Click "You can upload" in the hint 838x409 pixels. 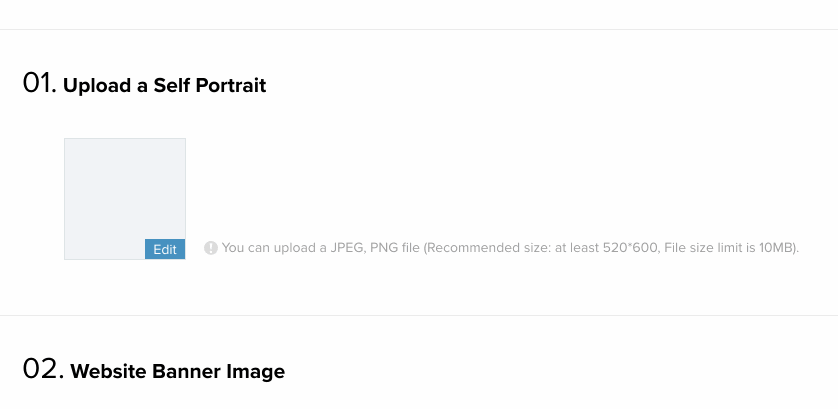pyautogui.click(x=265, y=248)
